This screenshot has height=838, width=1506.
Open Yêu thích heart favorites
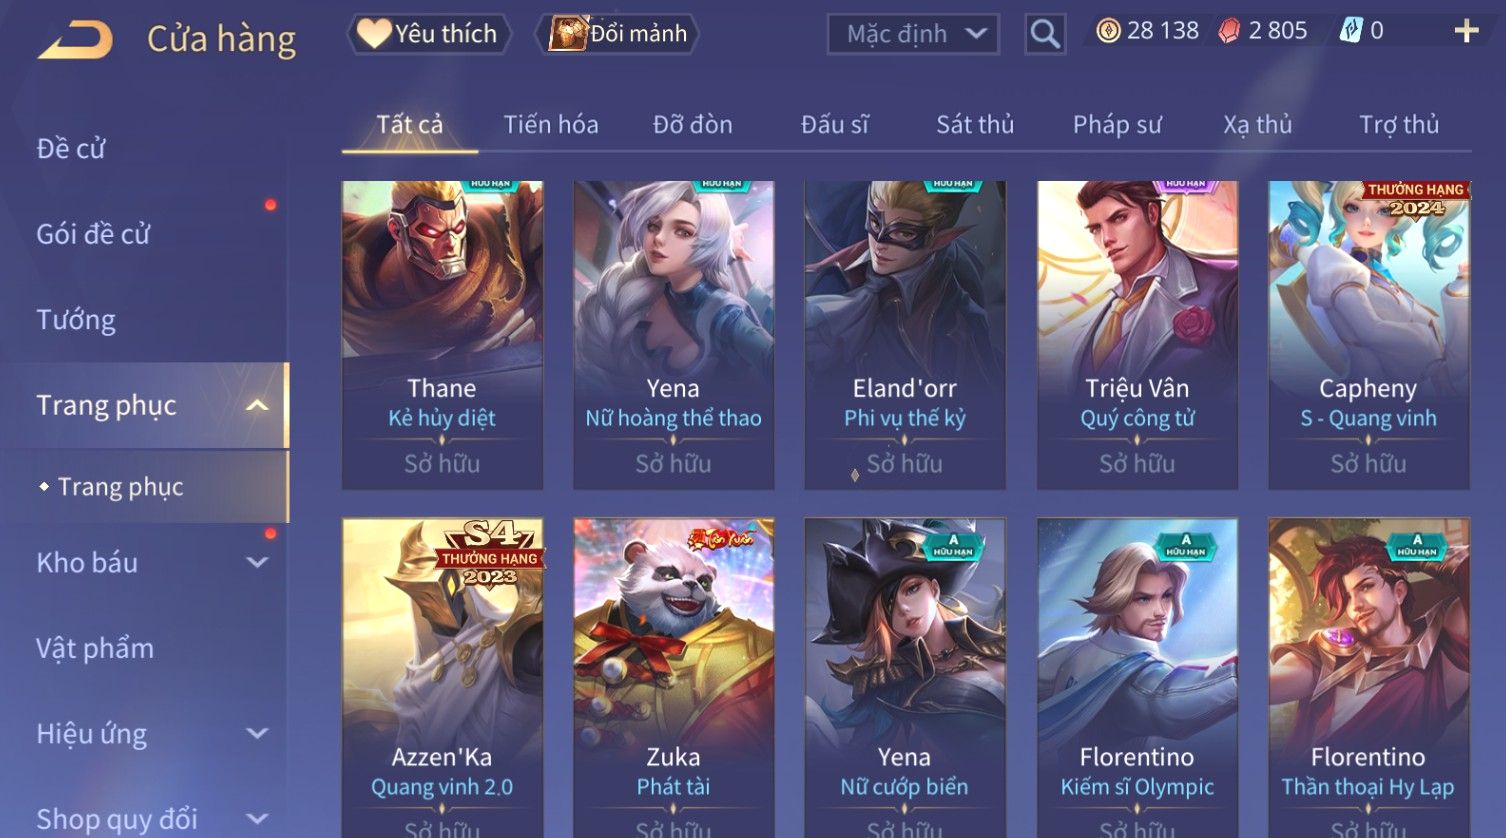428,34
